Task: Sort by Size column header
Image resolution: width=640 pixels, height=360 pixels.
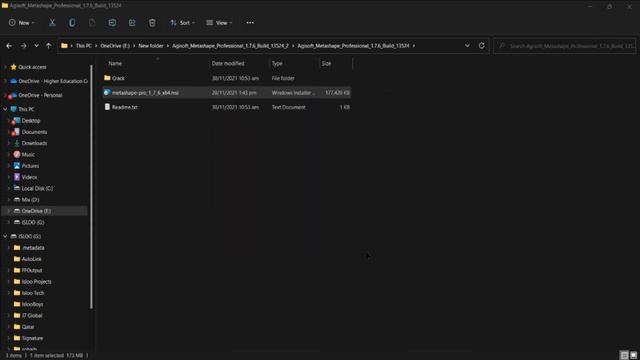Action: point(326,64)
